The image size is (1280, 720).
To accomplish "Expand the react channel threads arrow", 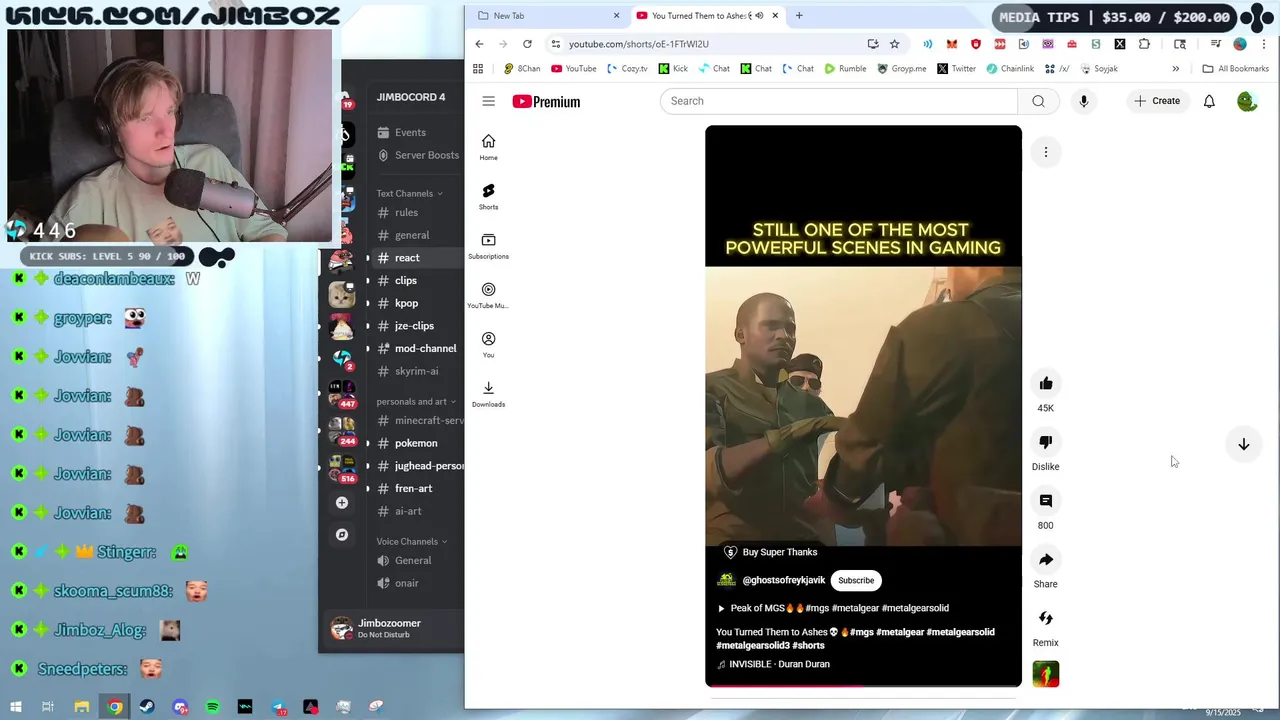I will 368,258.
